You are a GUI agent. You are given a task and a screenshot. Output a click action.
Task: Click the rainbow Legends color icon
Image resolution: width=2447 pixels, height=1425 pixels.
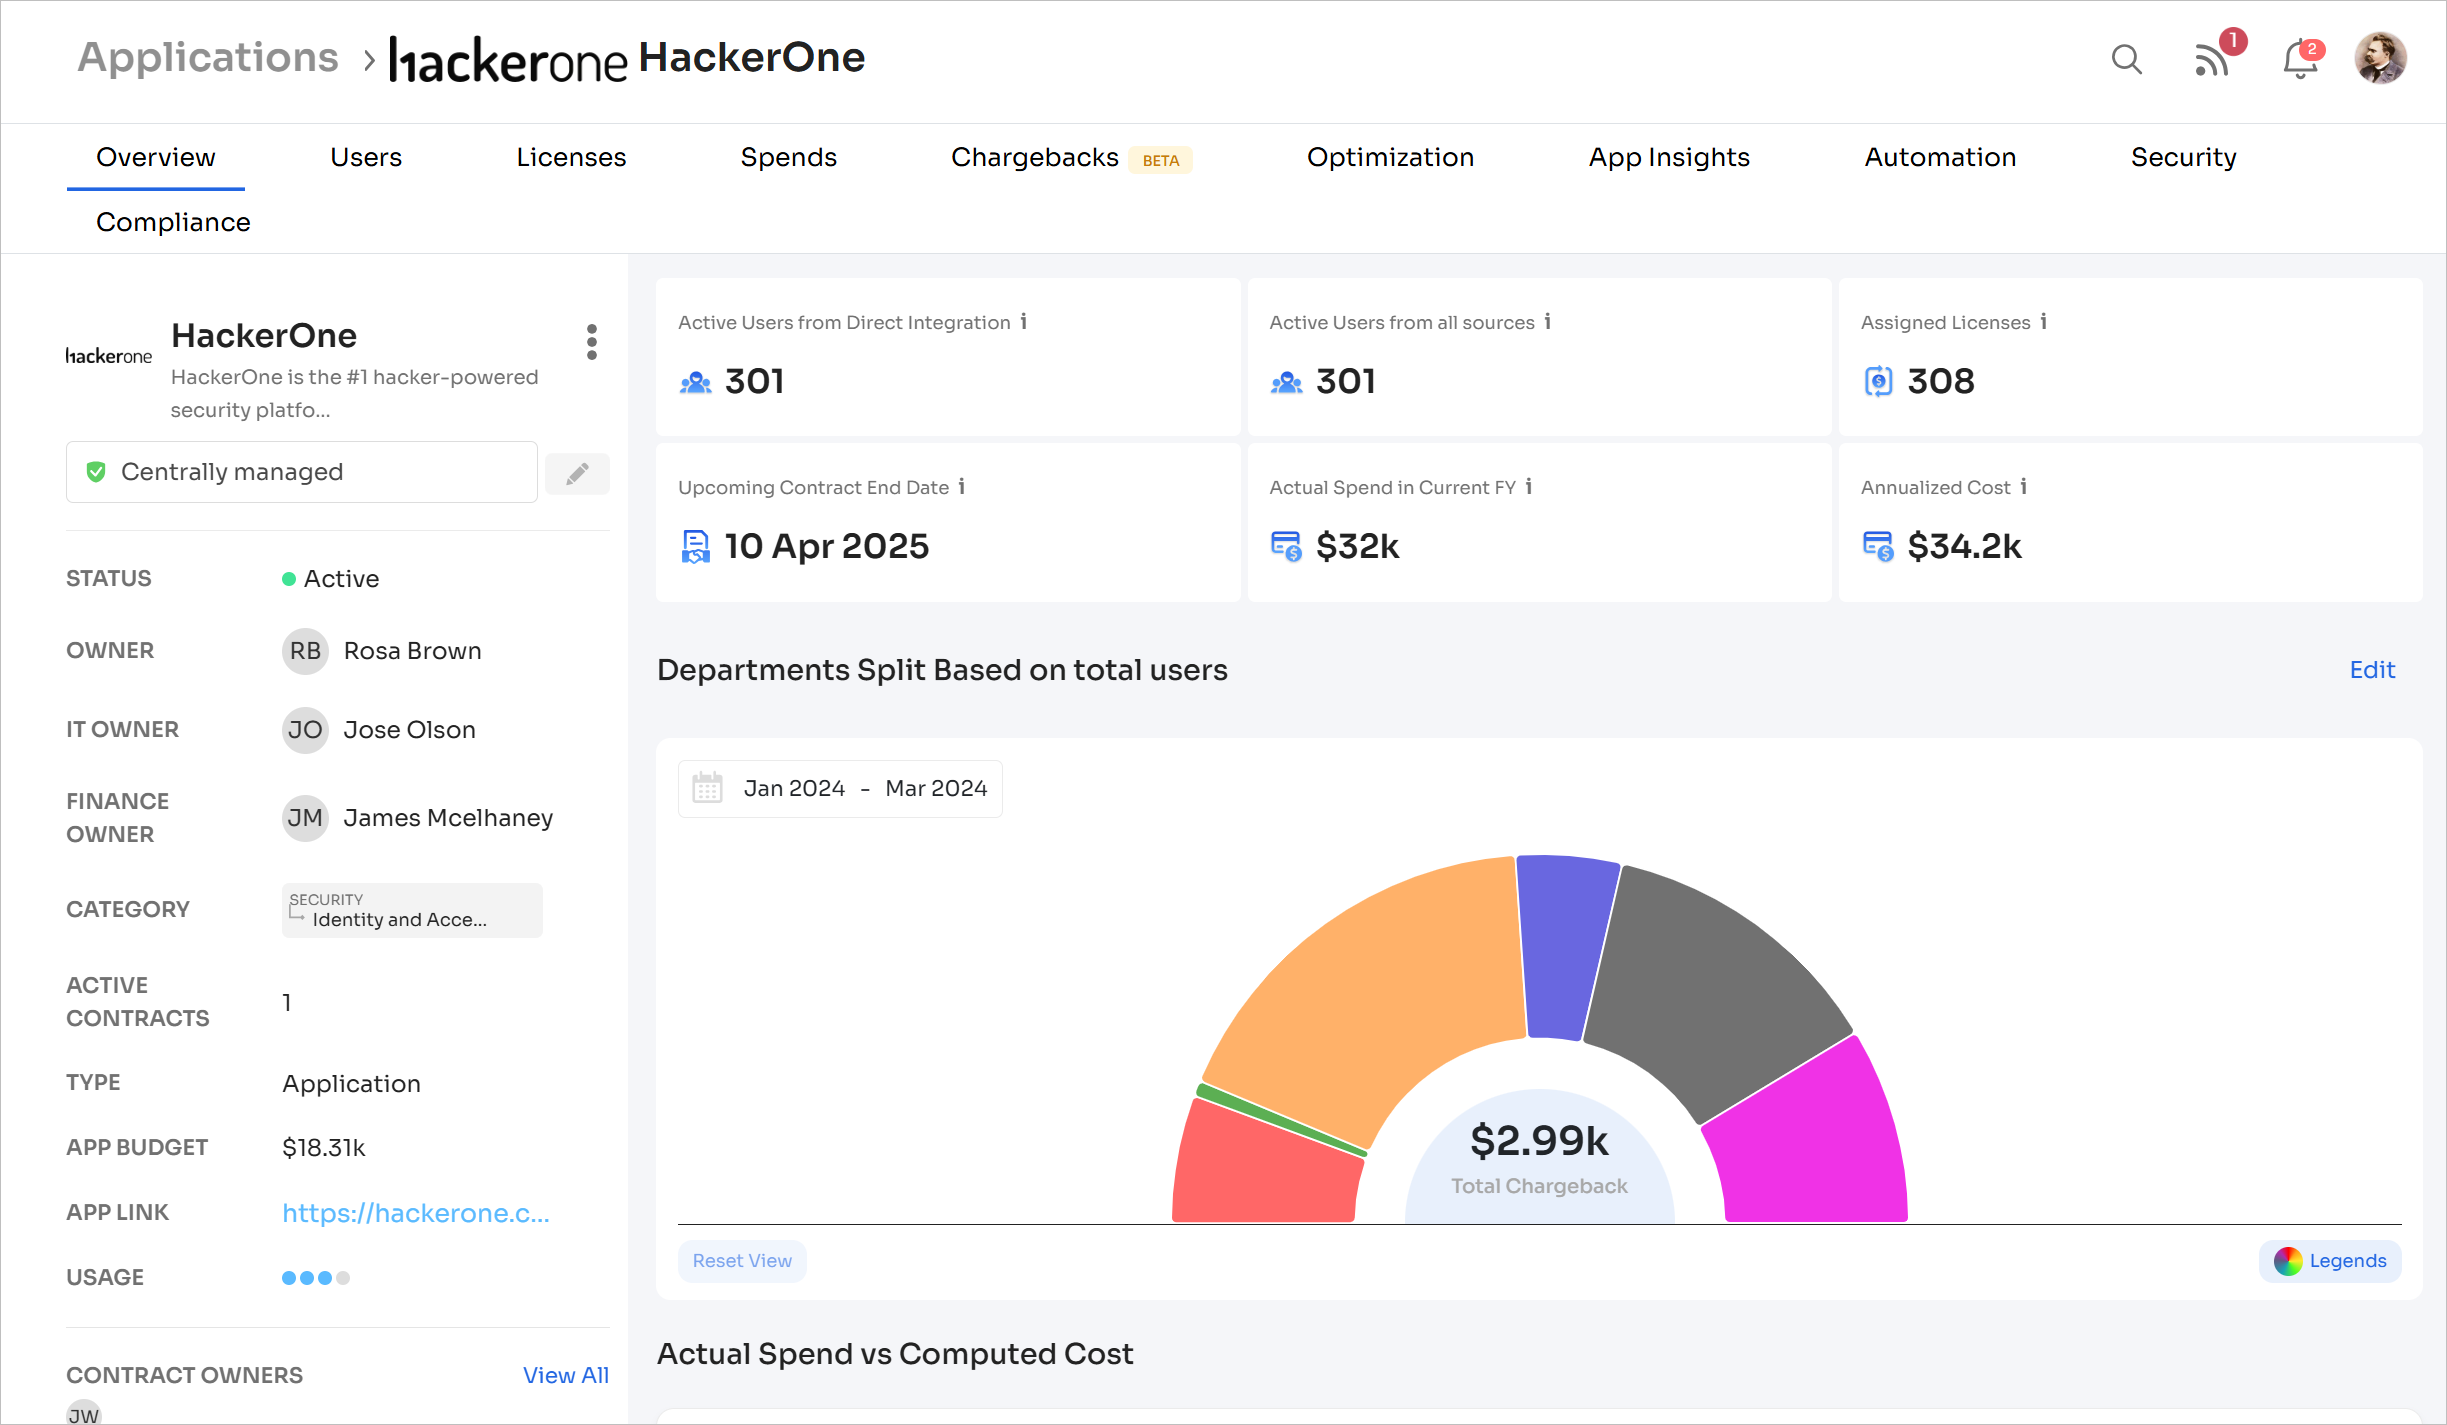2287,1261
